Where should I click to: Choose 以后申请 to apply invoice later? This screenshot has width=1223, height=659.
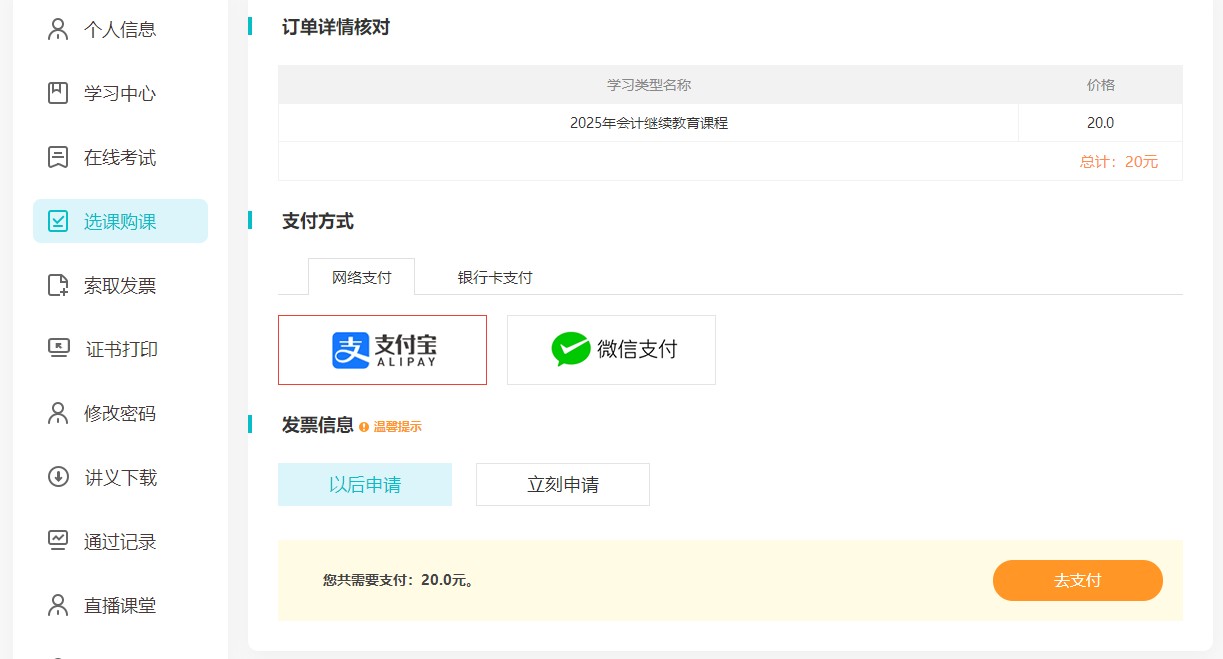pos(365,484)
